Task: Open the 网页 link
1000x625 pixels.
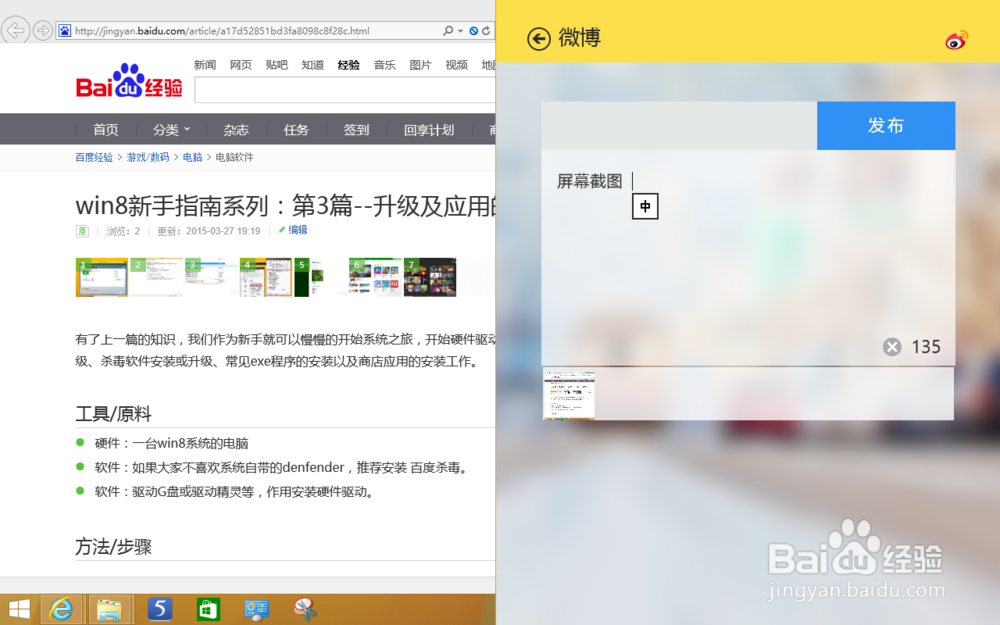Action: [241, 65]
